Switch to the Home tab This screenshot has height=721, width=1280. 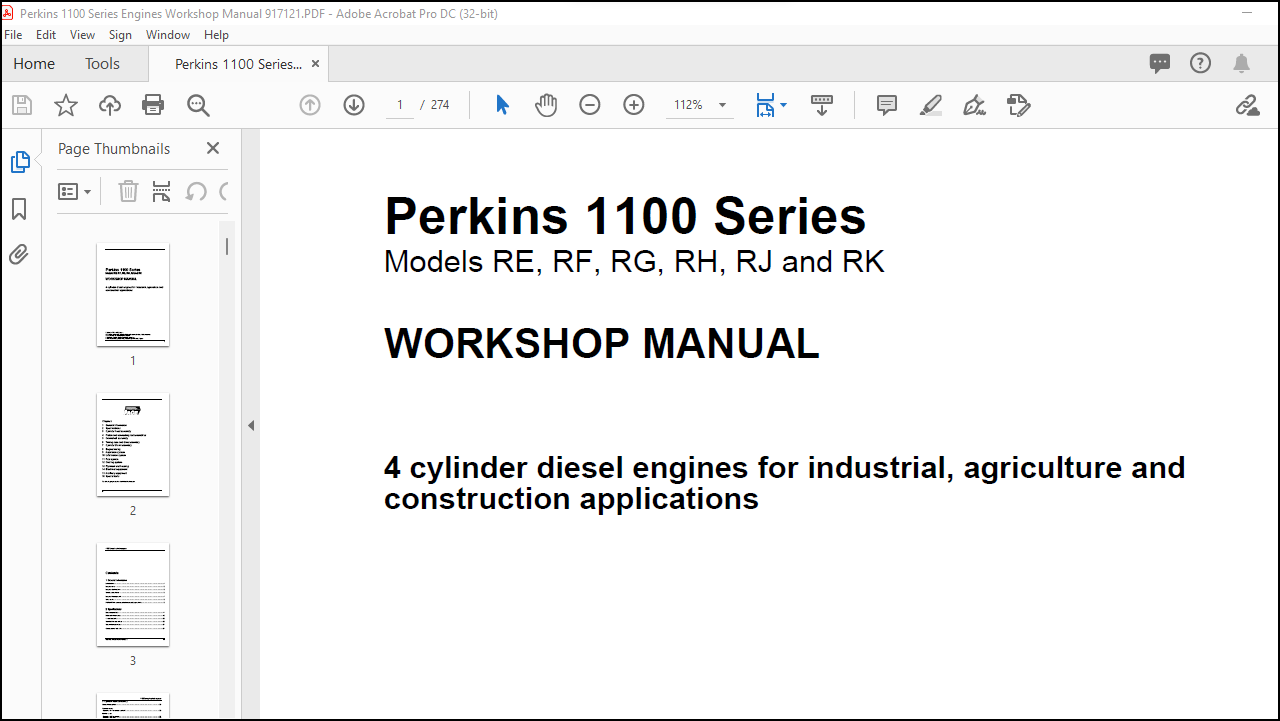[x=34, y=63]
